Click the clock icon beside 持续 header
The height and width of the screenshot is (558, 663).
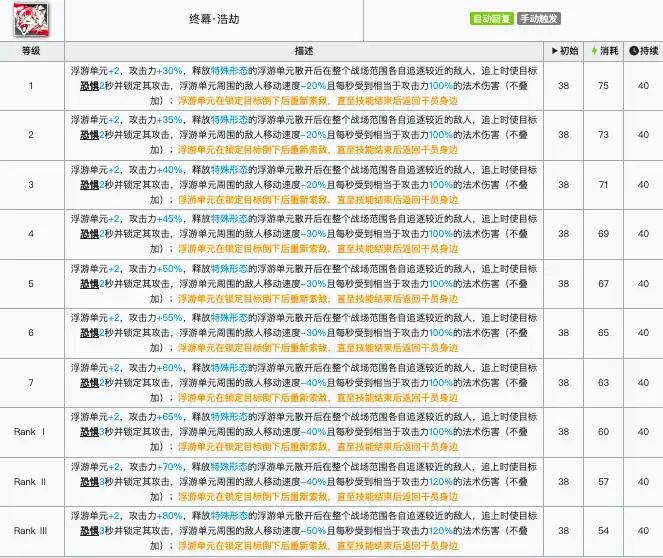(x=635, y=50)
